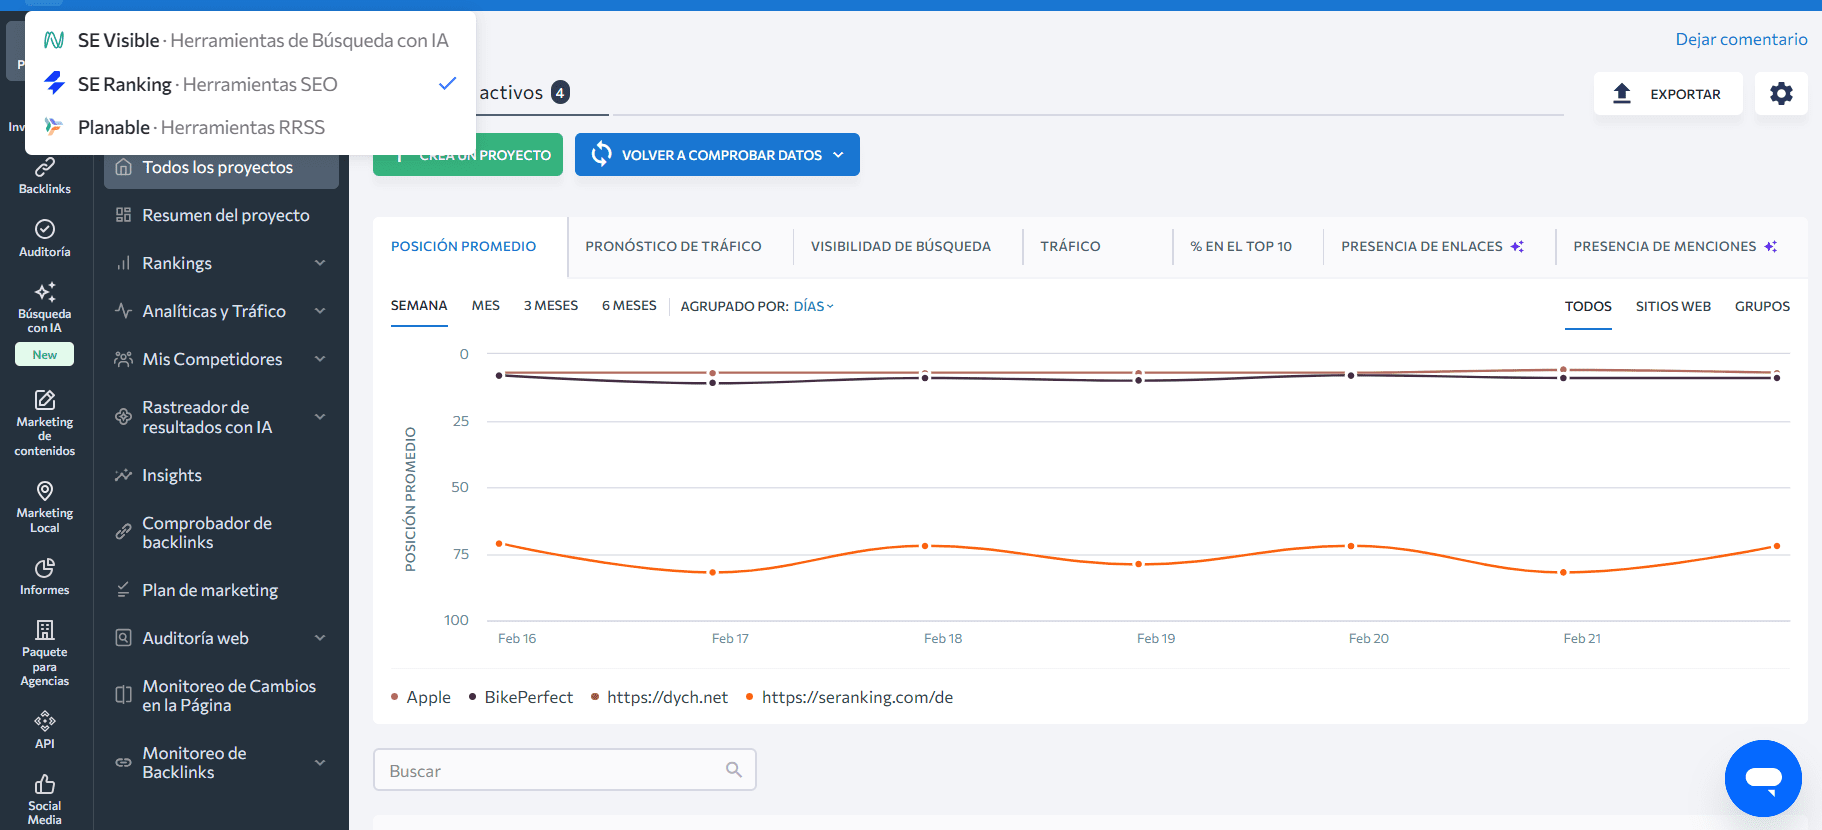Image resolution: width=1822 pixels, height=830 pixels.
Task: Click the Feb 18 orange data point
Action: [925, 546]
